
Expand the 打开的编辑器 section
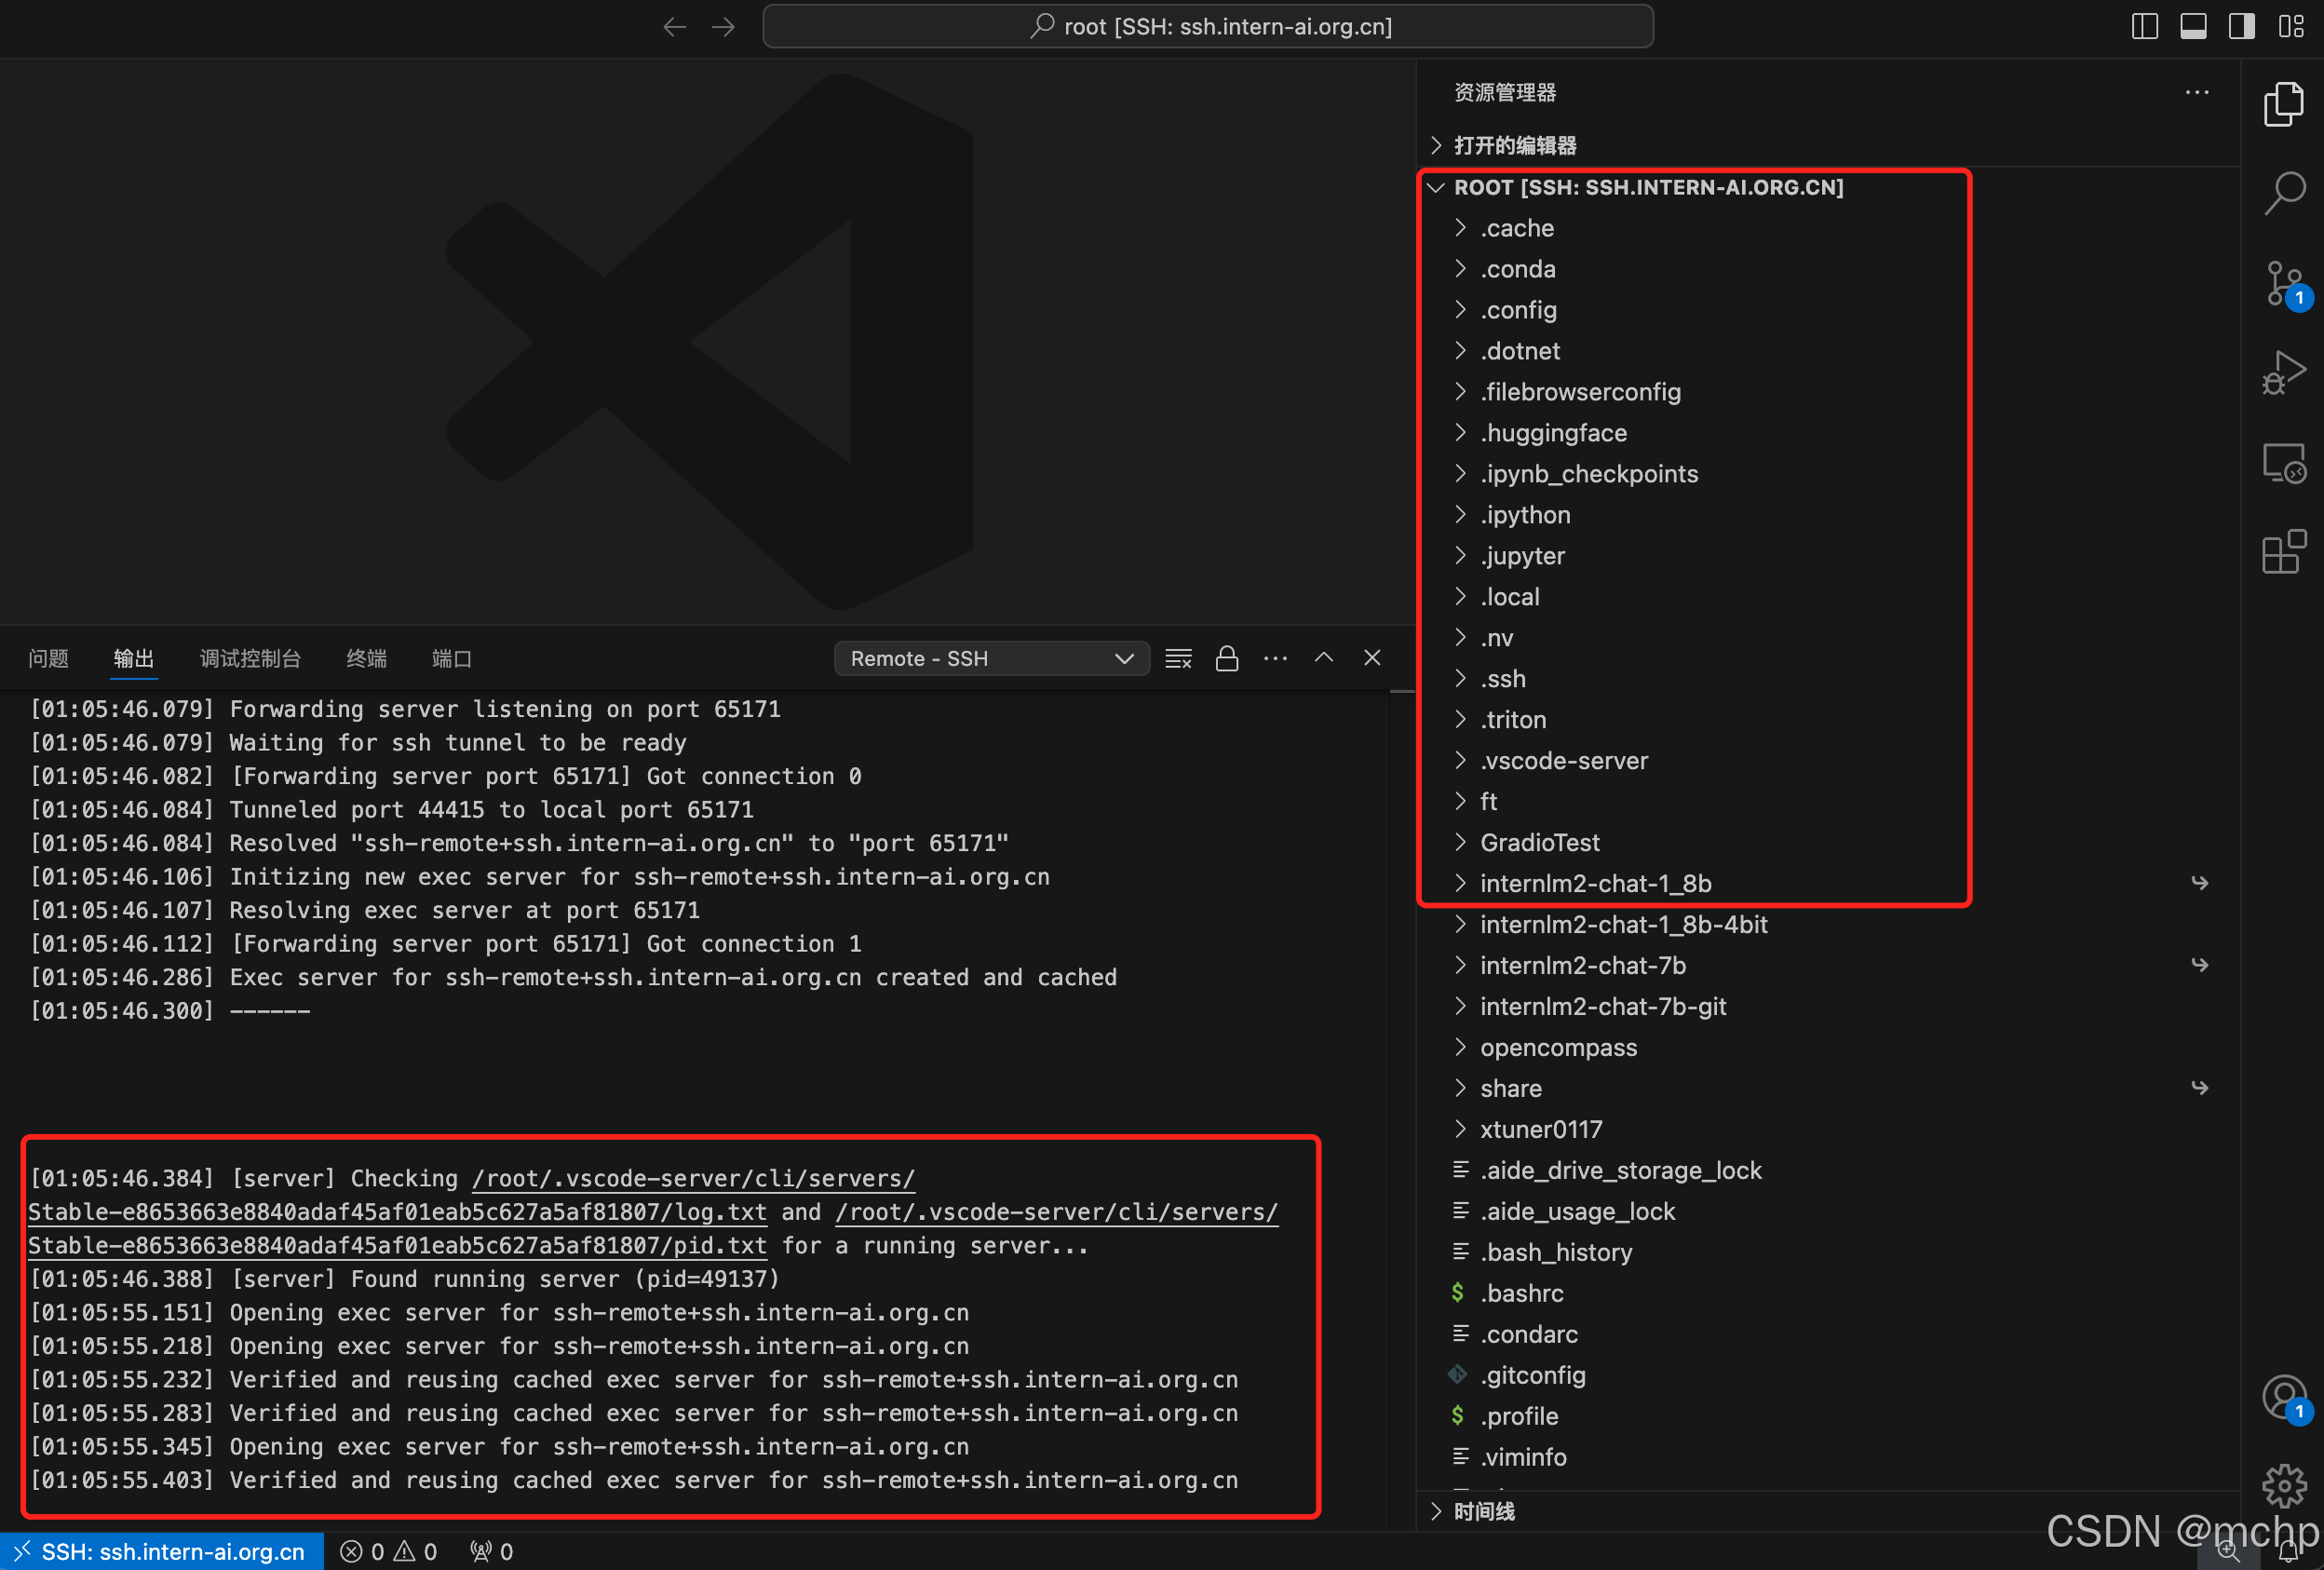click(1828, 145)
